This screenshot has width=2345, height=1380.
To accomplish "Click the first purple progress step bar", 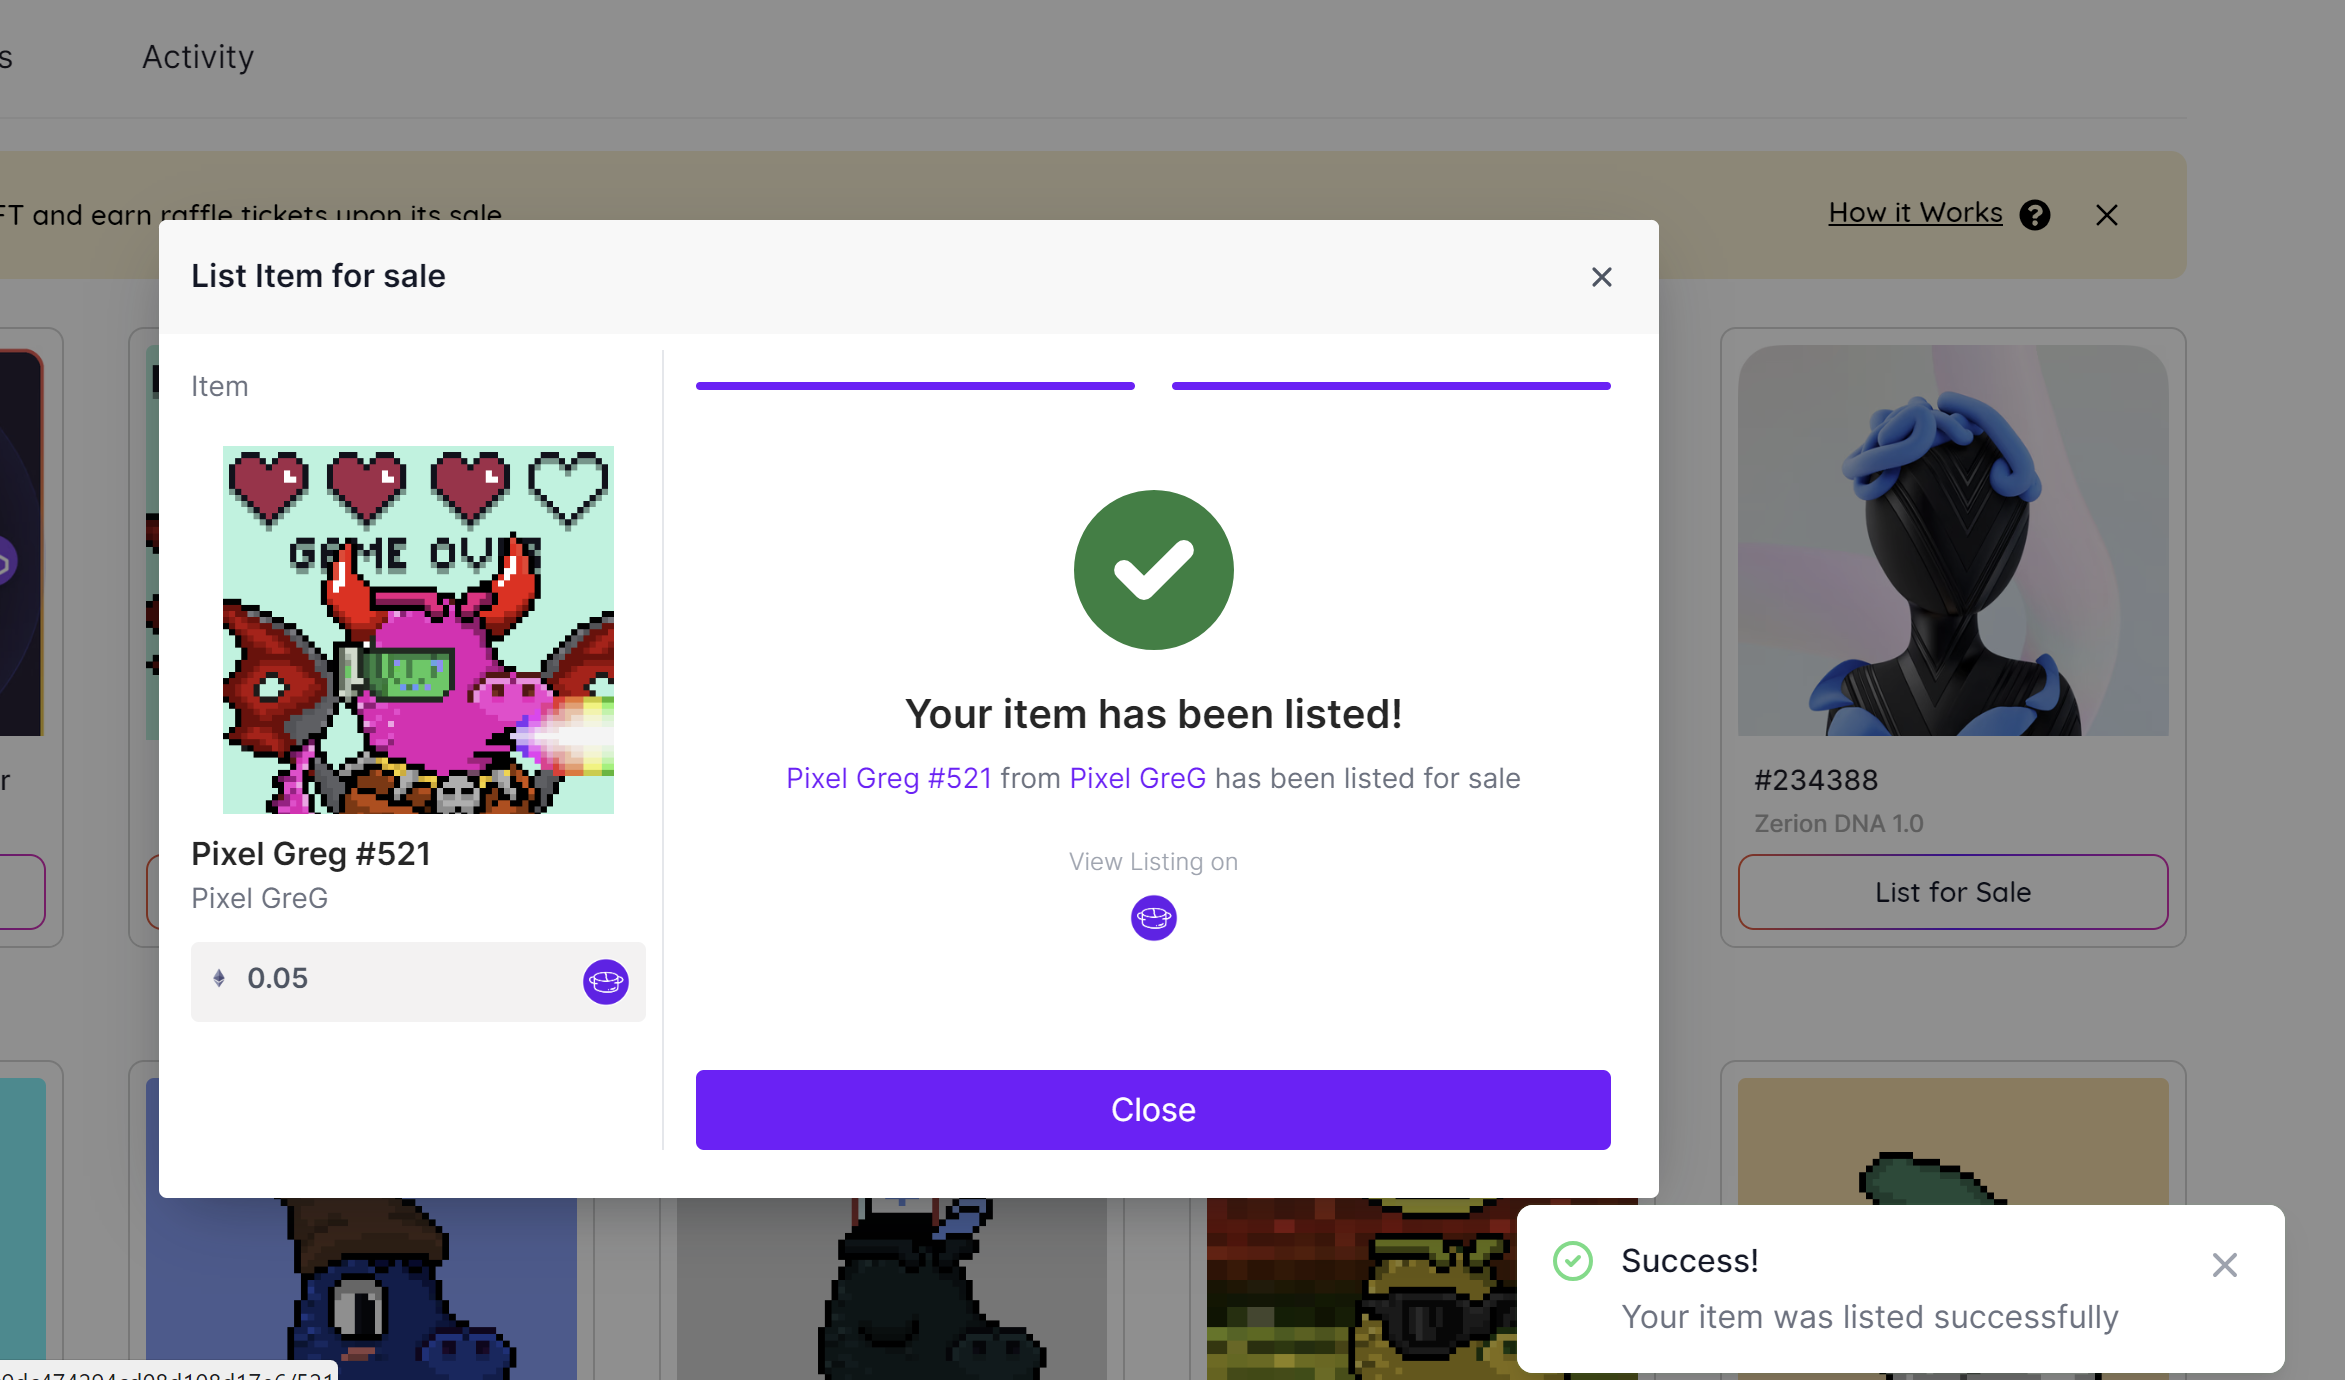I will [x=915, y=385].
